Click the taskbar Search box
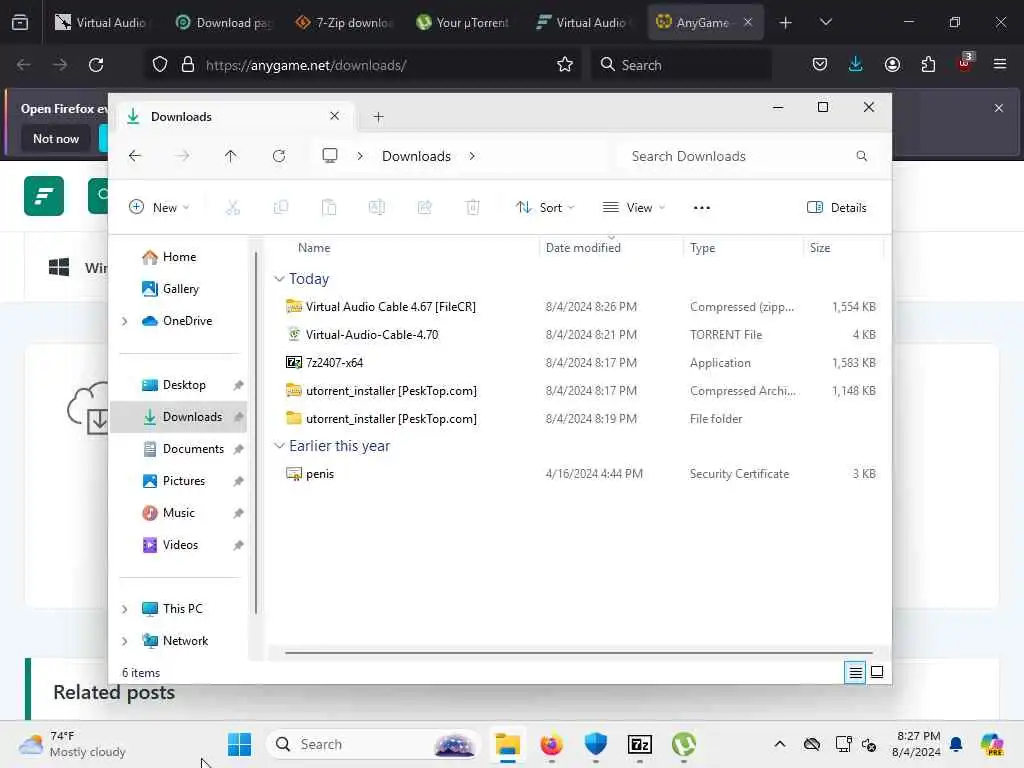The width and height of the screenshot is (1024, 768). 374,744
